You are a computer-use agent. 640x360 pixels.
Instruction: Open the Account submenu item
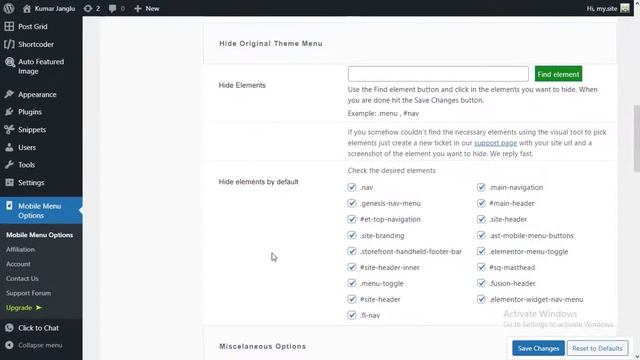18,264
